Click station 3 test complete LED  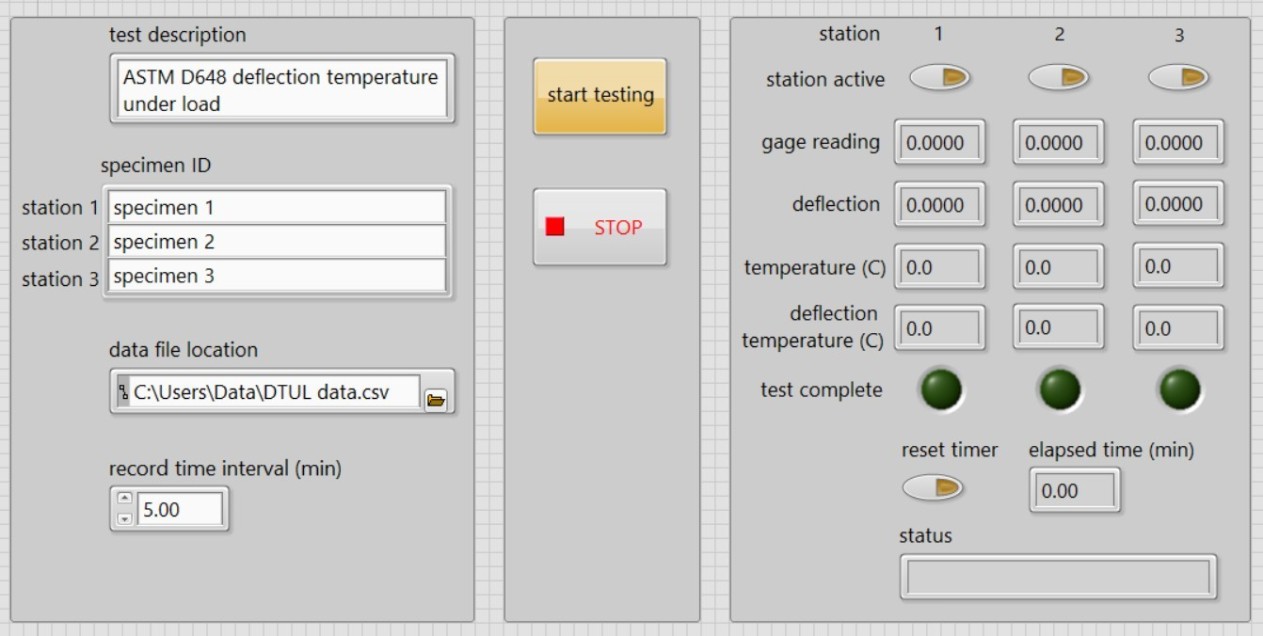click(1177, 391)
